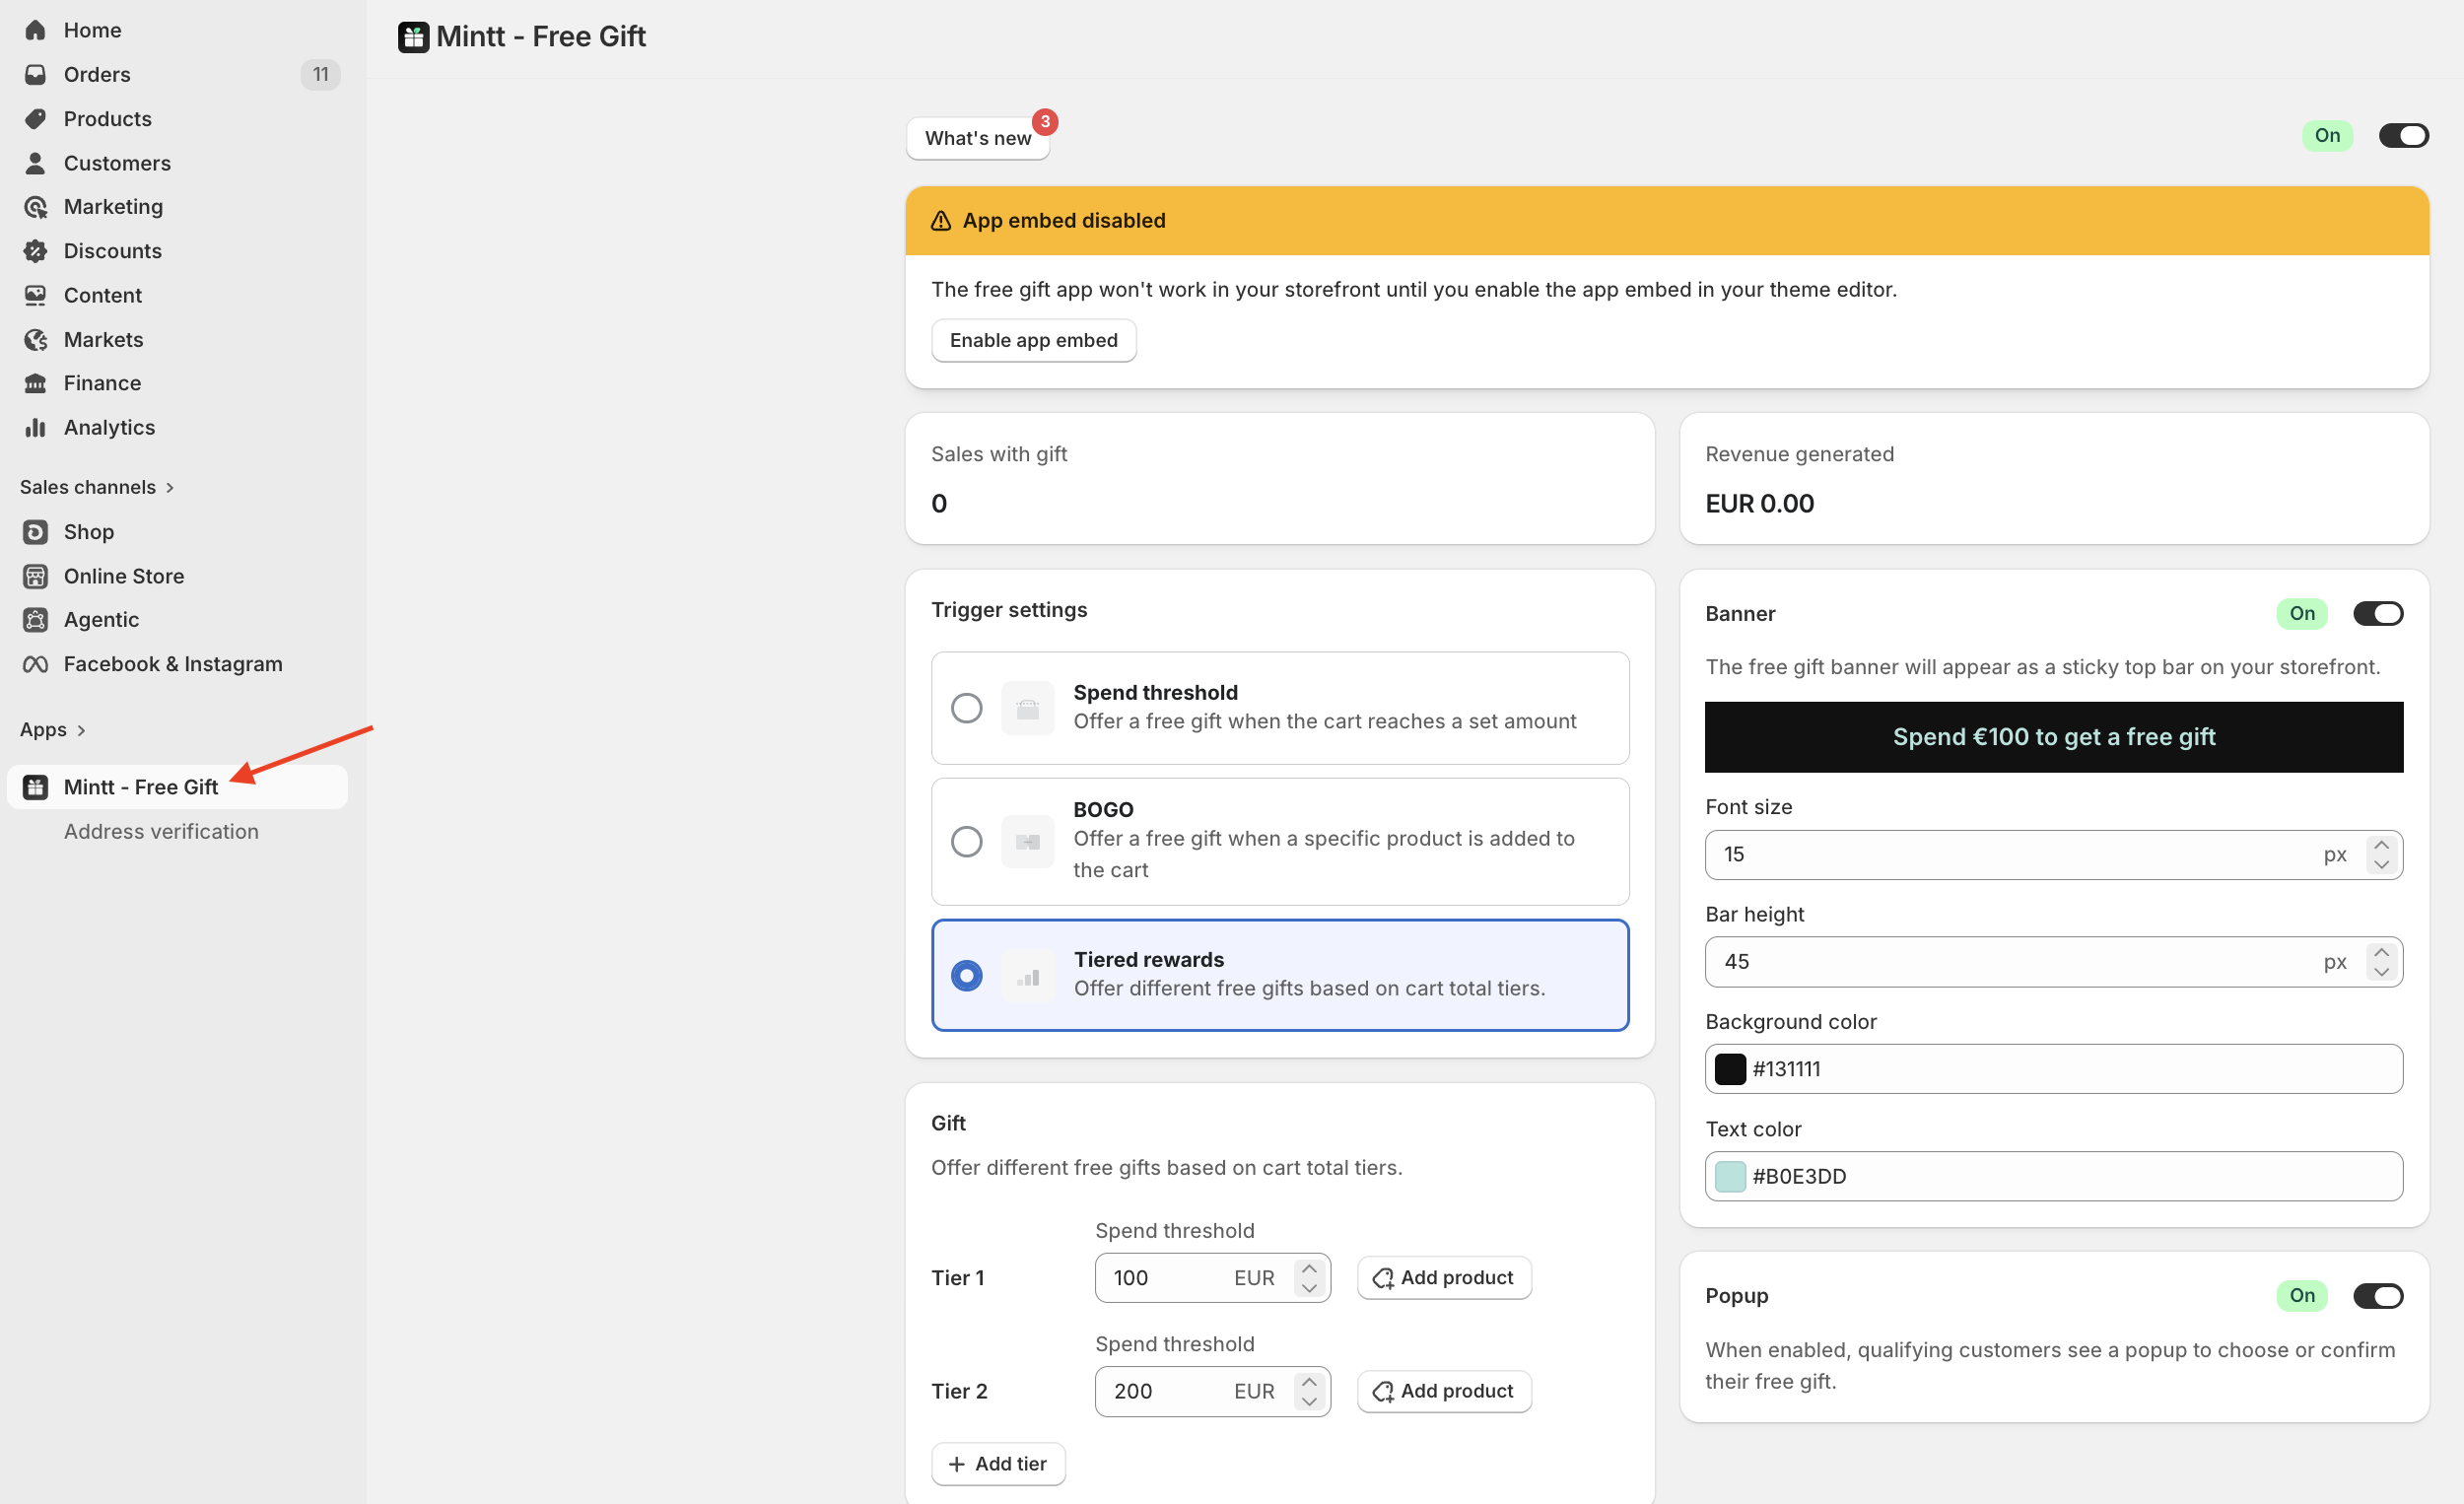The image size is (2464, 1504).
Task: Click the Home house icon
Action: pyautogui.click(x=35, y=30)
